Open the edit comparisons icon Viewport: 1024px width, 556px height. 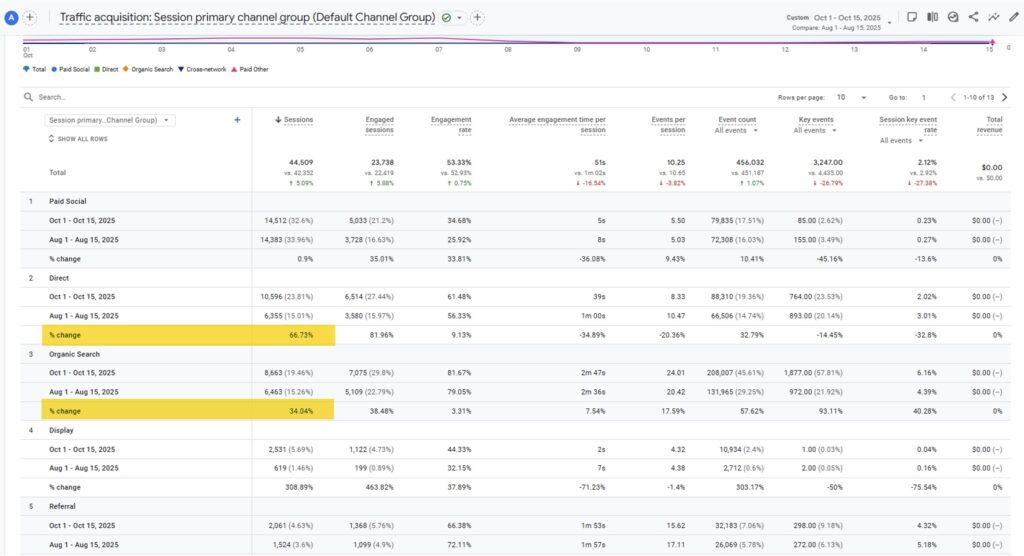click(932, 17)
